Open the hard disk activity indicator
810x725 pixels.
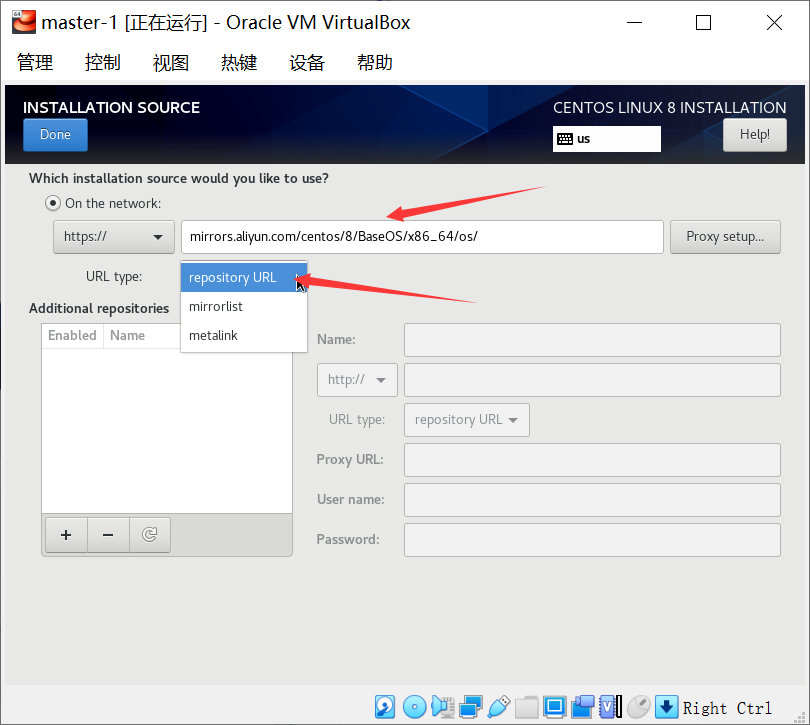(385, 707)
